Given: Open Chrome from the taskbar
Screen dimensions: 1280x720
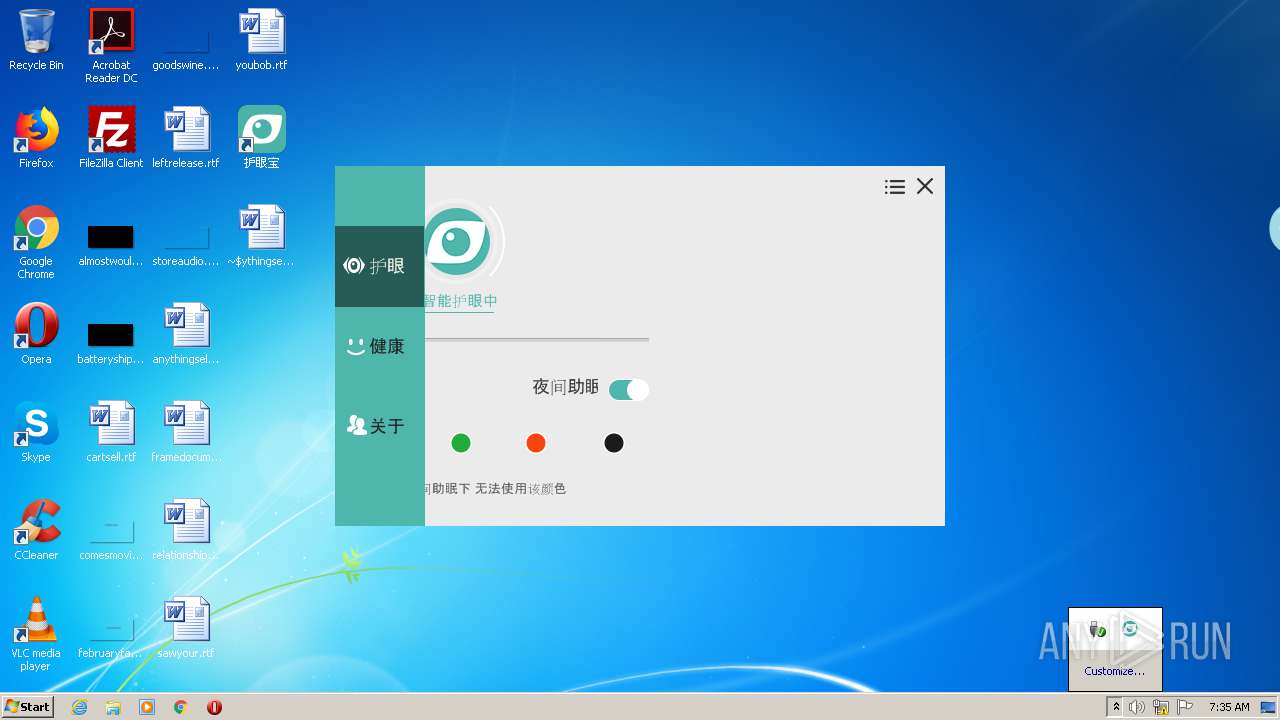Looking at the screenshot, I should [181, 707].
